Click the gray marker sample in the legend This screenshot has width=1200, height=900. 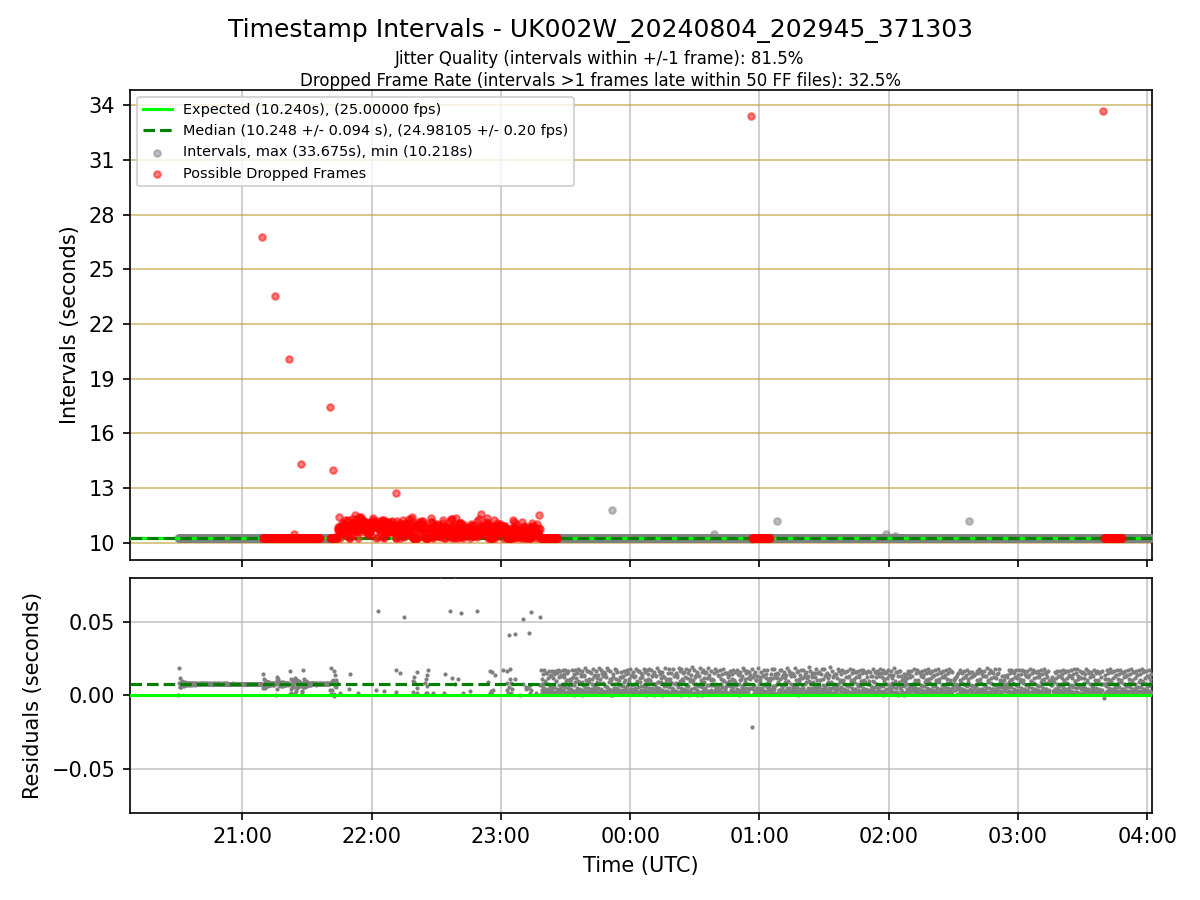click(x=158, y=152)
